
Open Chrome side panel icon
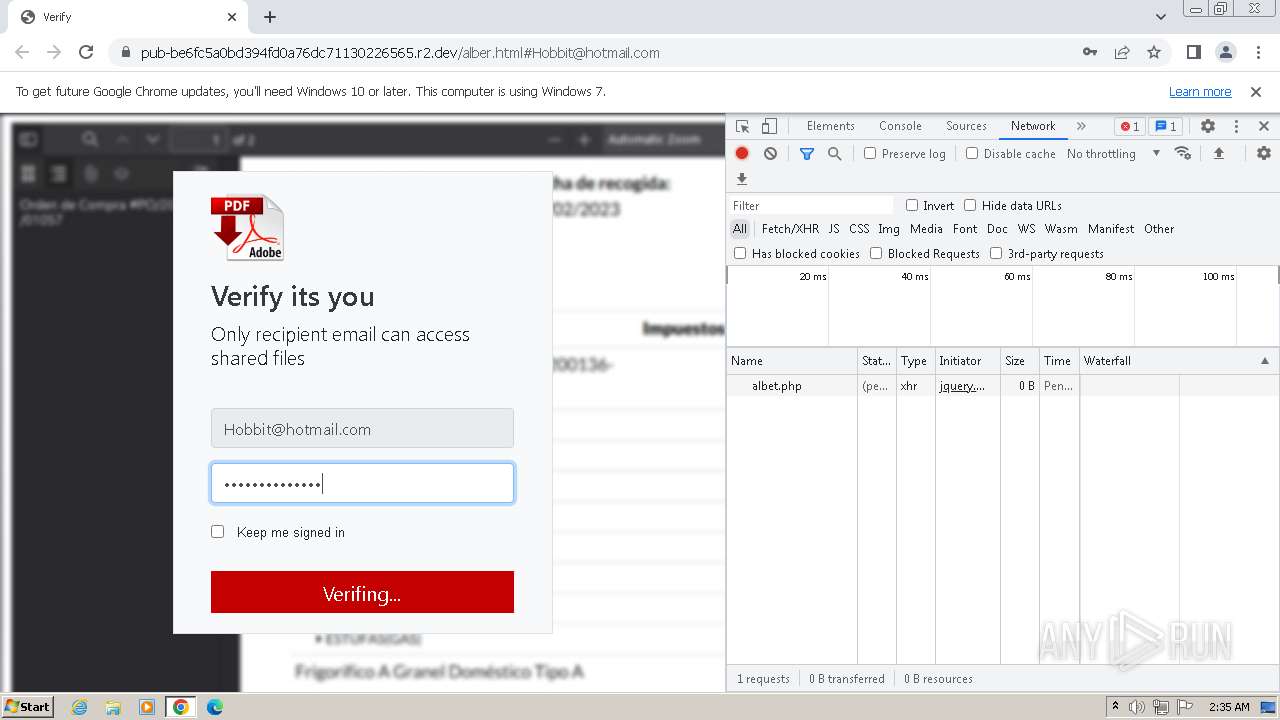(x=1193, y=52)
